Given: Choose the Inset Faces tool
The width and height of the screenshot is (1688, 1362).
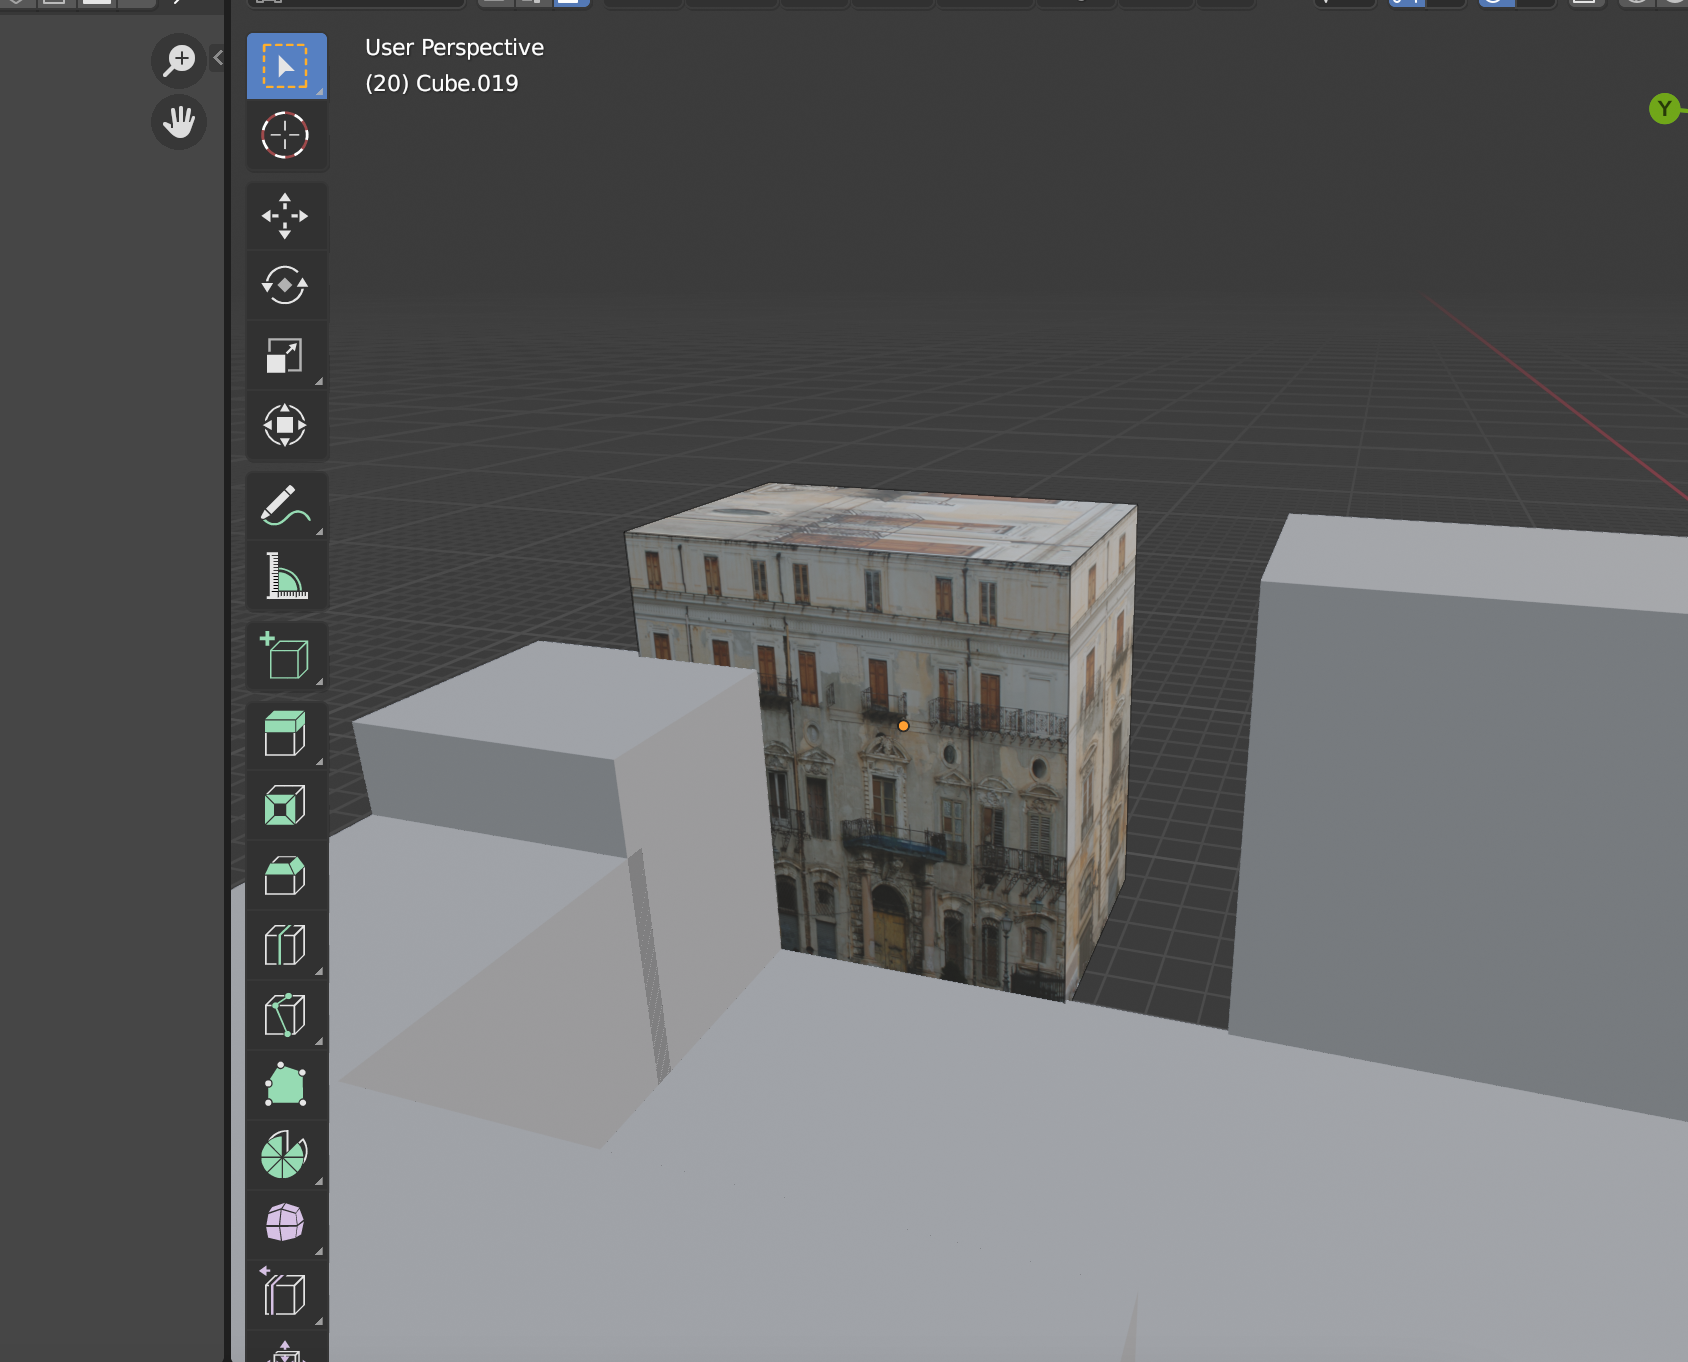Looking at the screenshot, I should pyautogui.click(x=286, y=805).
